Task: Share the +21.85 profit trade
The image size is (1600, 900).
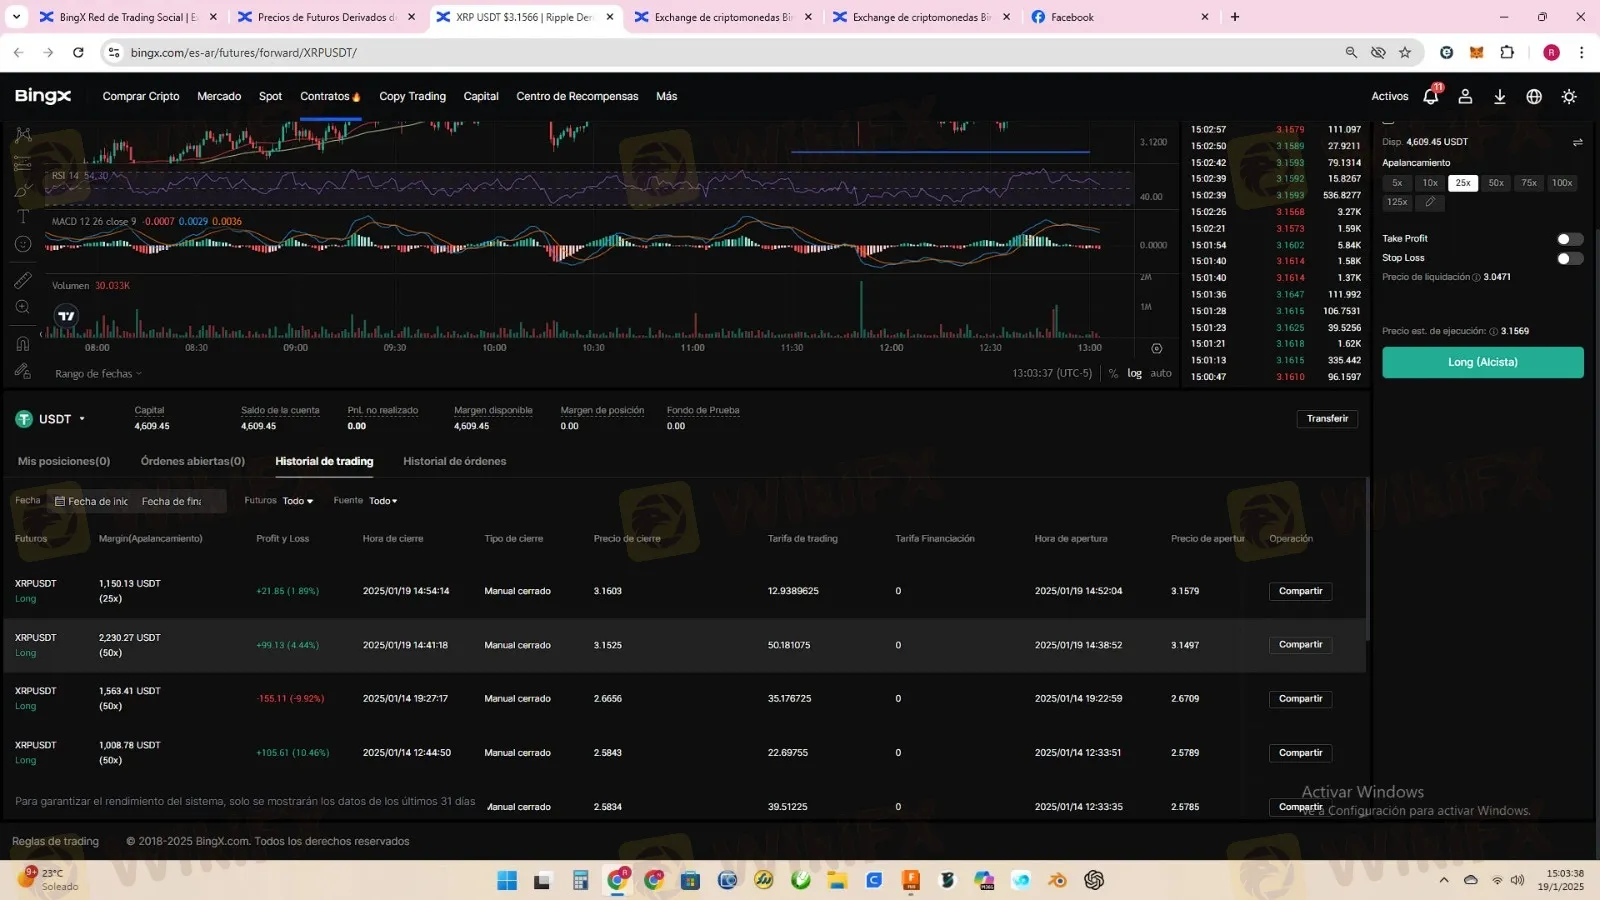Action: (x=1300, y=591)
